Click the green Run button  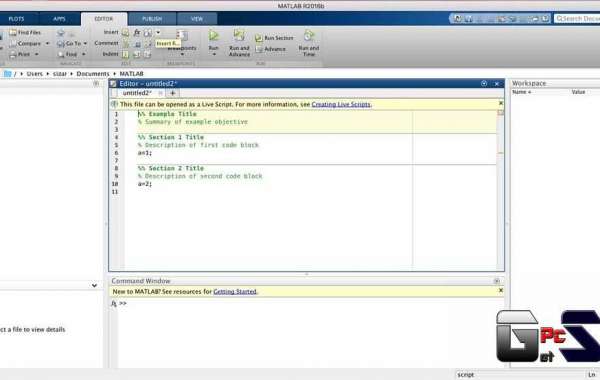(214, 36)
